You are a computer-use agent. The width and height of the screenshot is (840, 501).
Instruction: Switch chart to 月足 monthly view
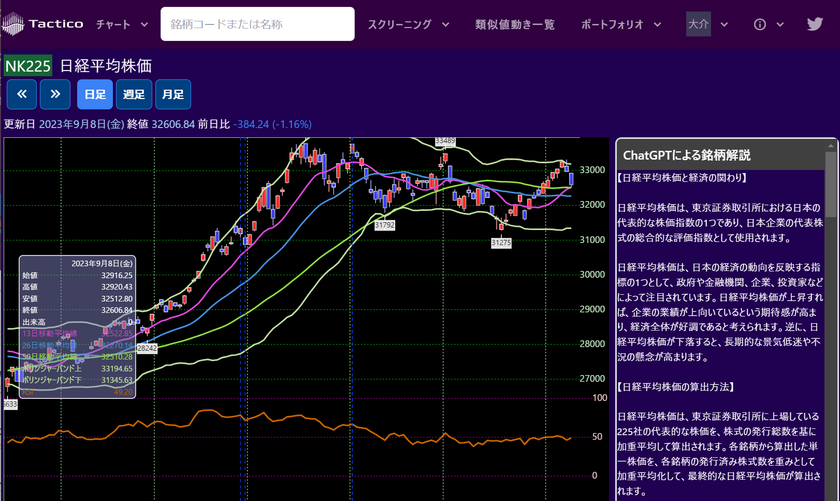173,94
